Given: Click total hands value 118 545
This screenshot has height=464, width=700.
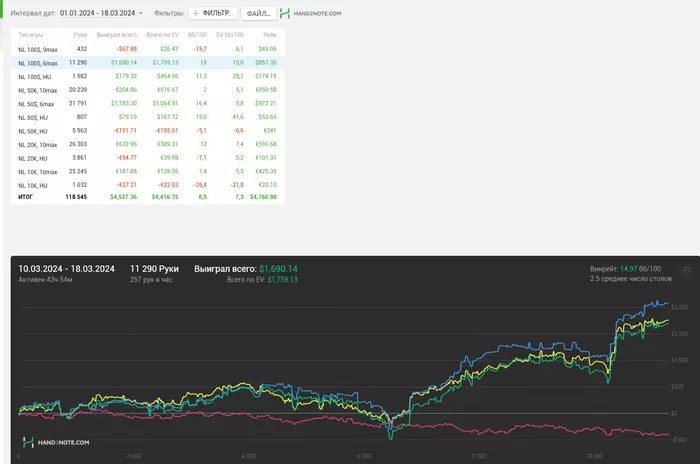Looking at the screenshot, I should click(x=76, y=197).
